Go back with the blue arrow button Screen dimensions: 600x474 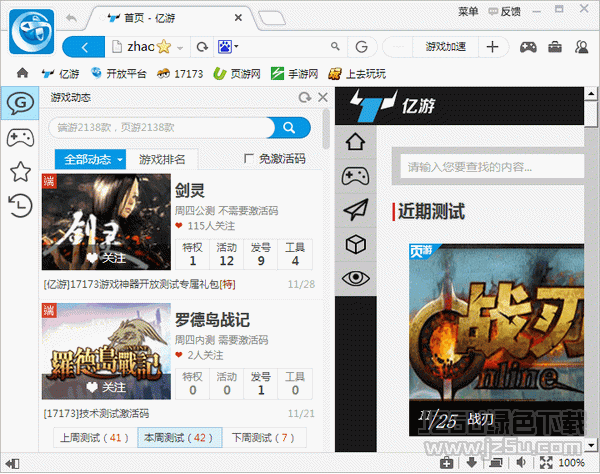tap(84, 47)
